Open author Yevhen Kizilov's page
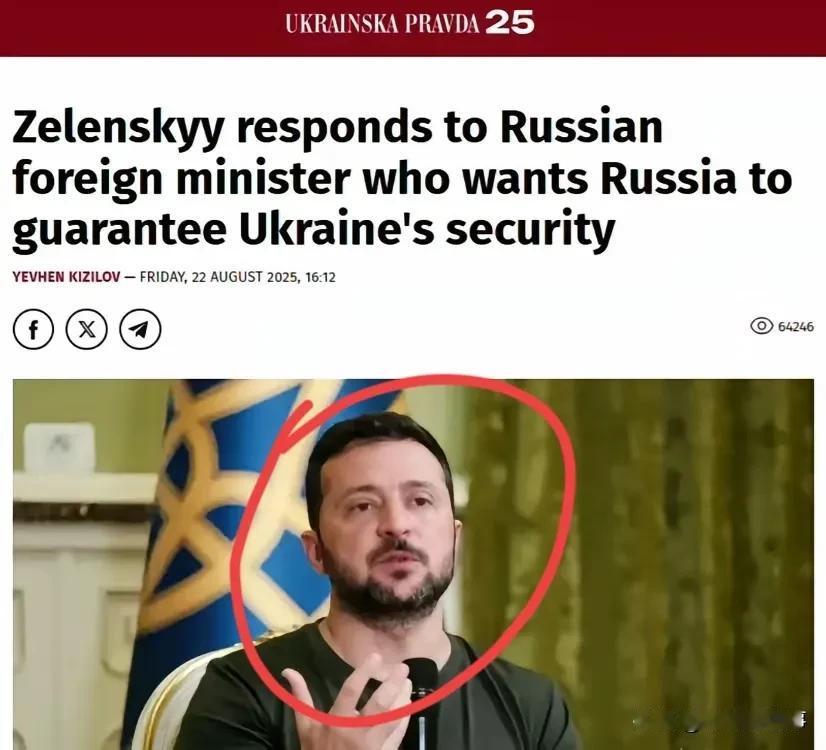The image size is (826, 750). 66,277
